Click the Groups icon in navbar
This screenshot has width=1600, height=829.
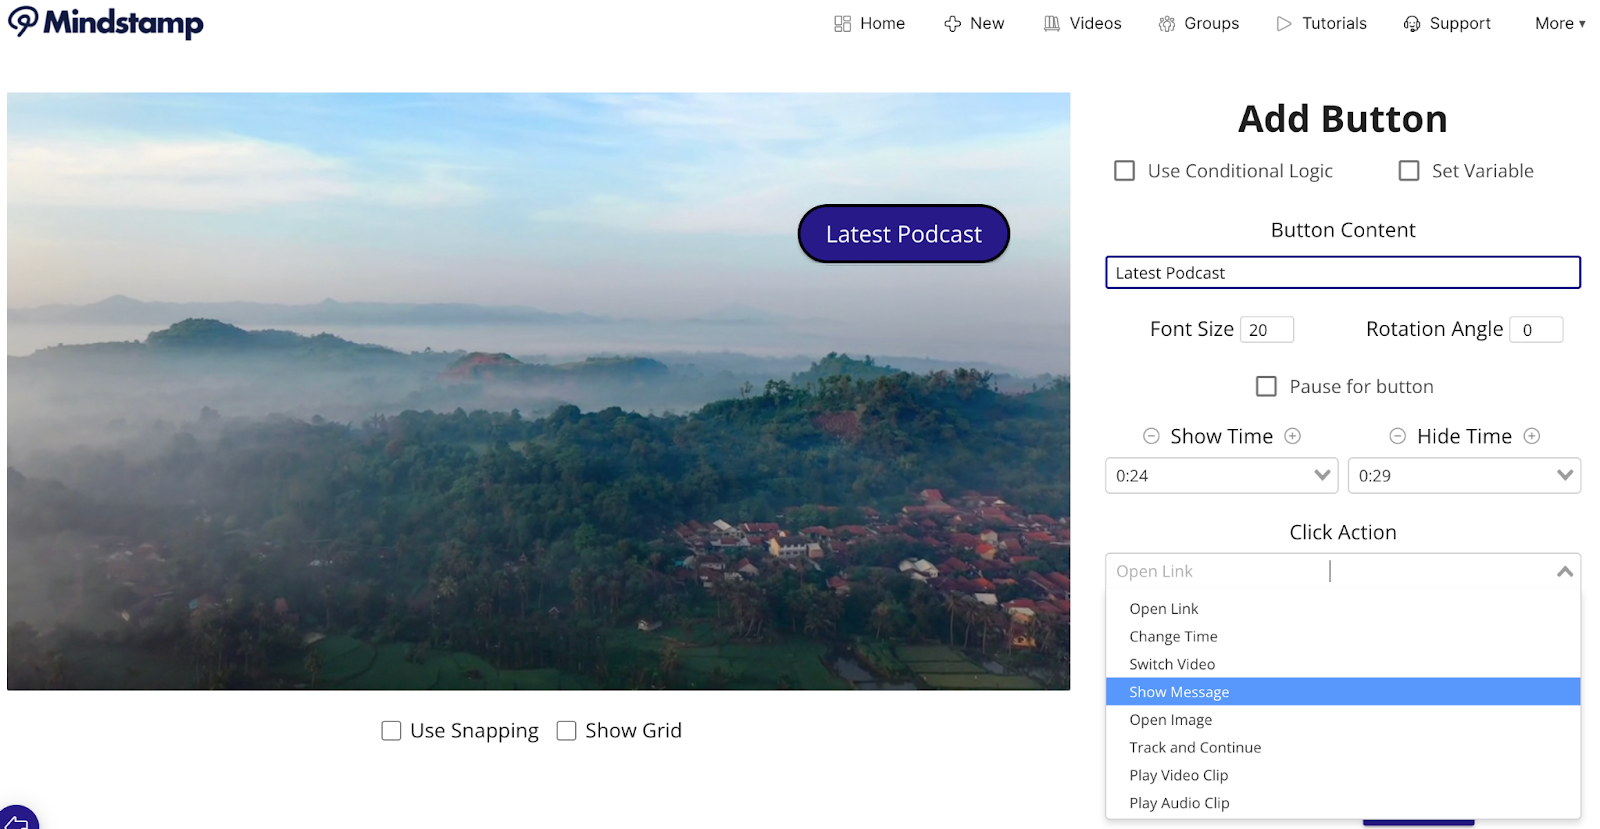pyautogui.click(x=1166, y=24)
